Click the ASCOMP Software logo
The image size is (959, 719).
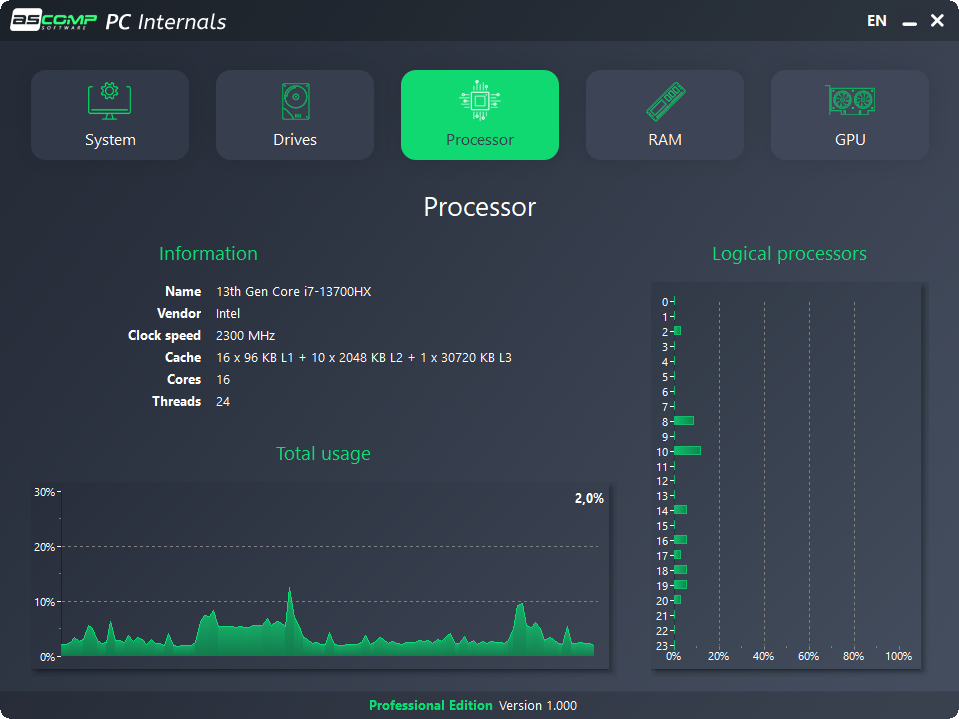53,21
